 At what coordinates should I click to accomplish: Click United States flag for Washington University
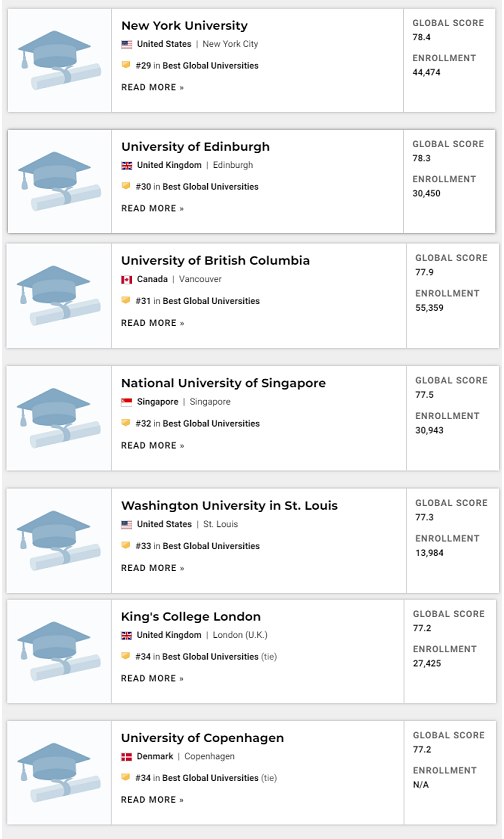tap(126, 524)
